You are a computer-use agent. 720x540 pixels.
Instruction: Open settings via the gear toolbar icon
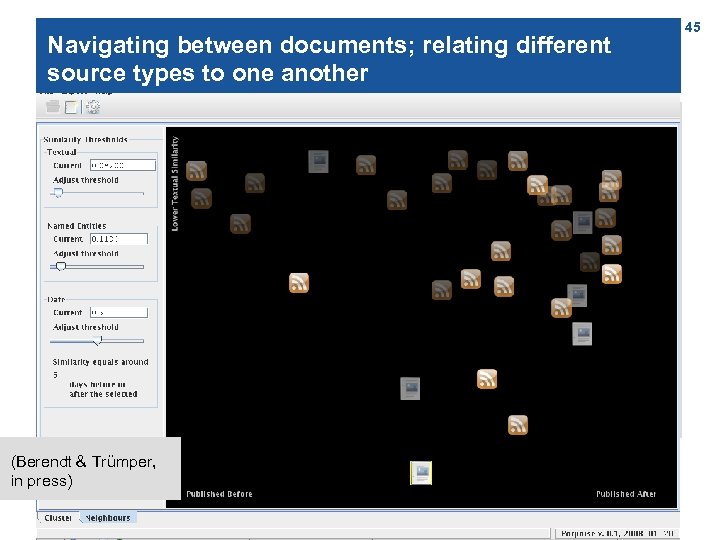tap(93, 107)
